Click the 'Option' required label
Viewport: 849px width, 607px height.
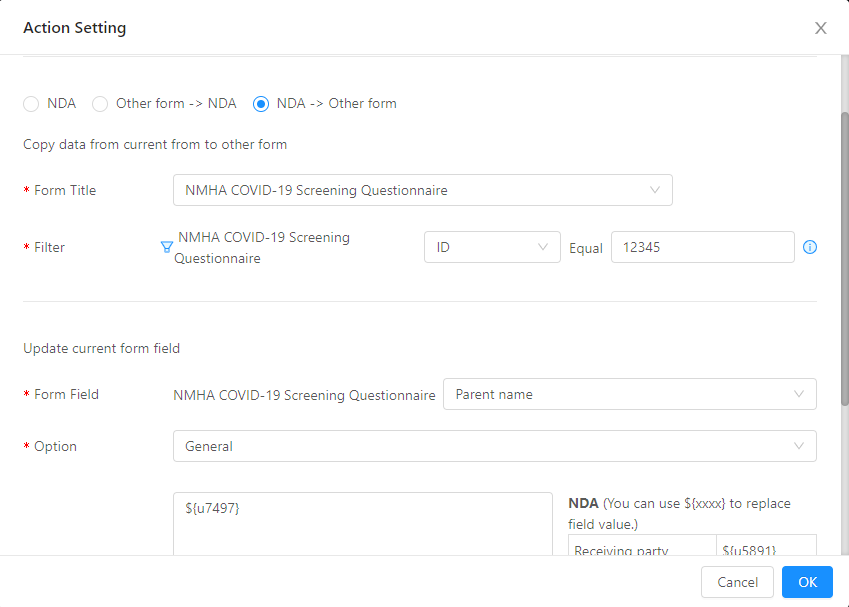50,446
